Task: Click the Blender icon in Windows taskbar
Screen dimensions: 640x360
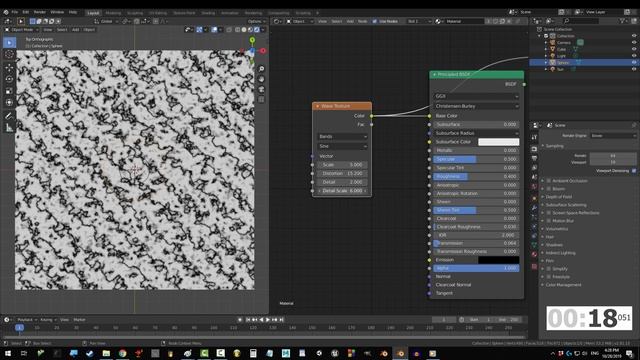Action: 400,353
